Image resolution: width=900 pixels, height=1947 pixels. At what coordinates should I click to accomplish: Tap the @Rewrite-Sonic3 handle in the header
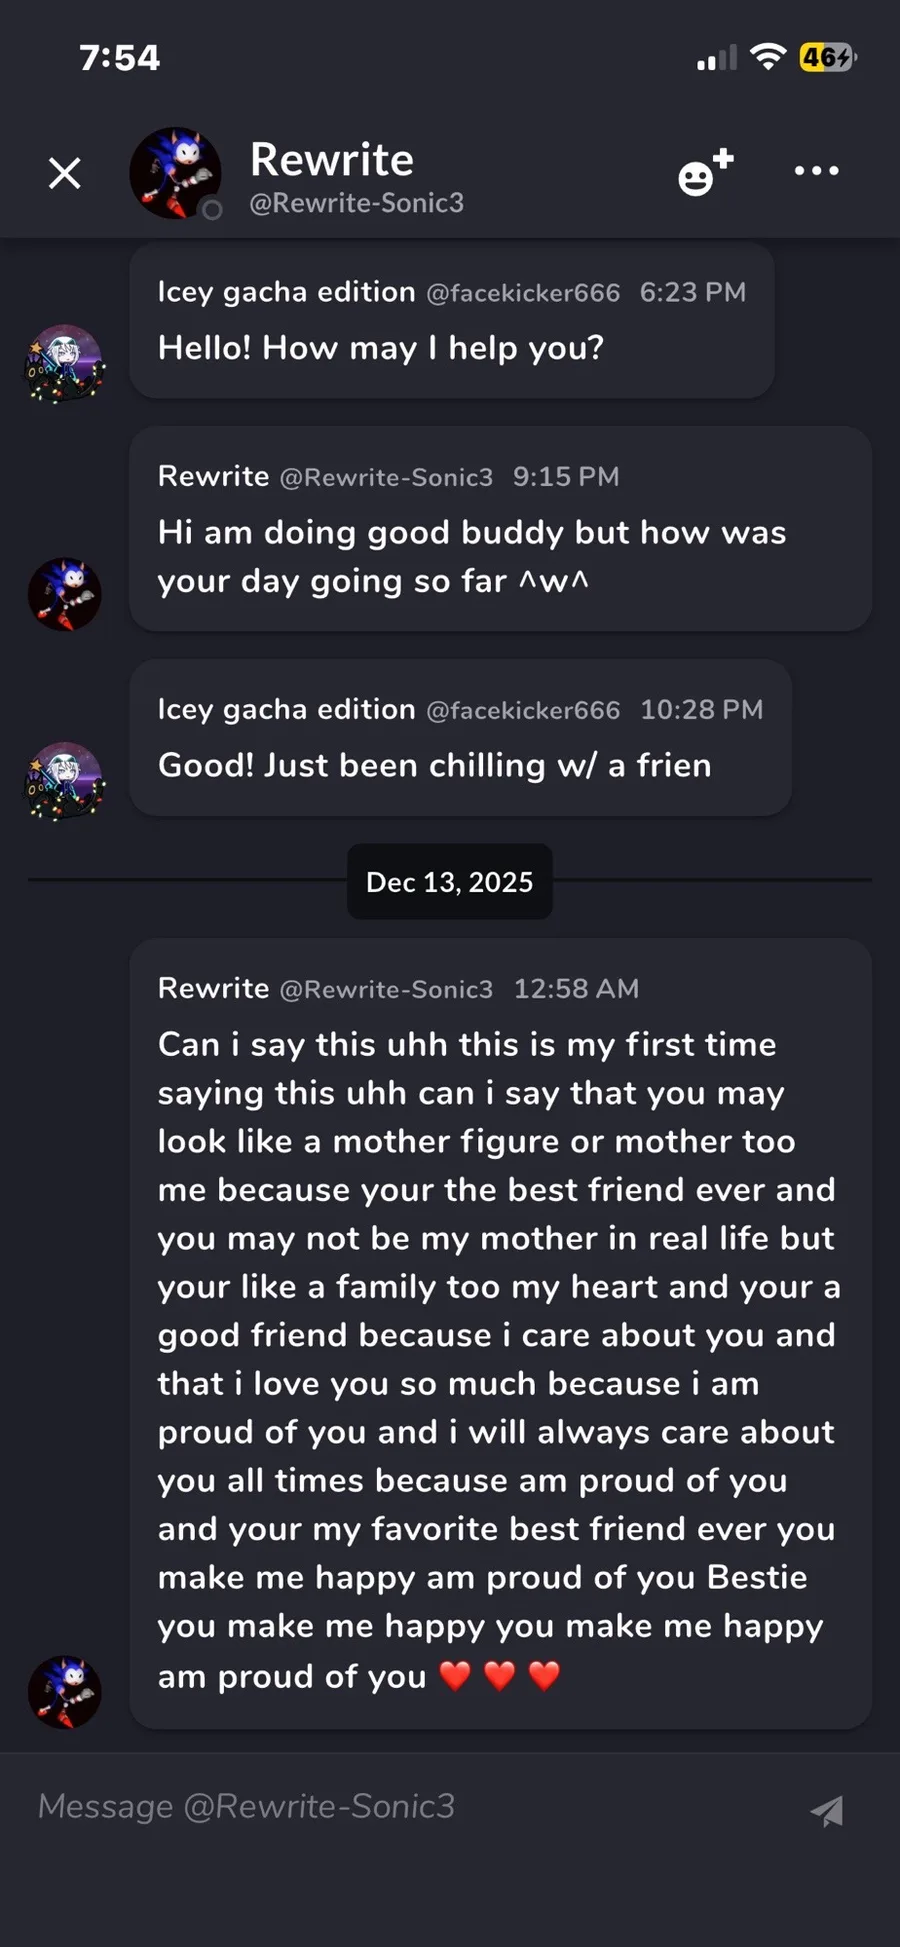pyautogui.click(x=356, y=203)
